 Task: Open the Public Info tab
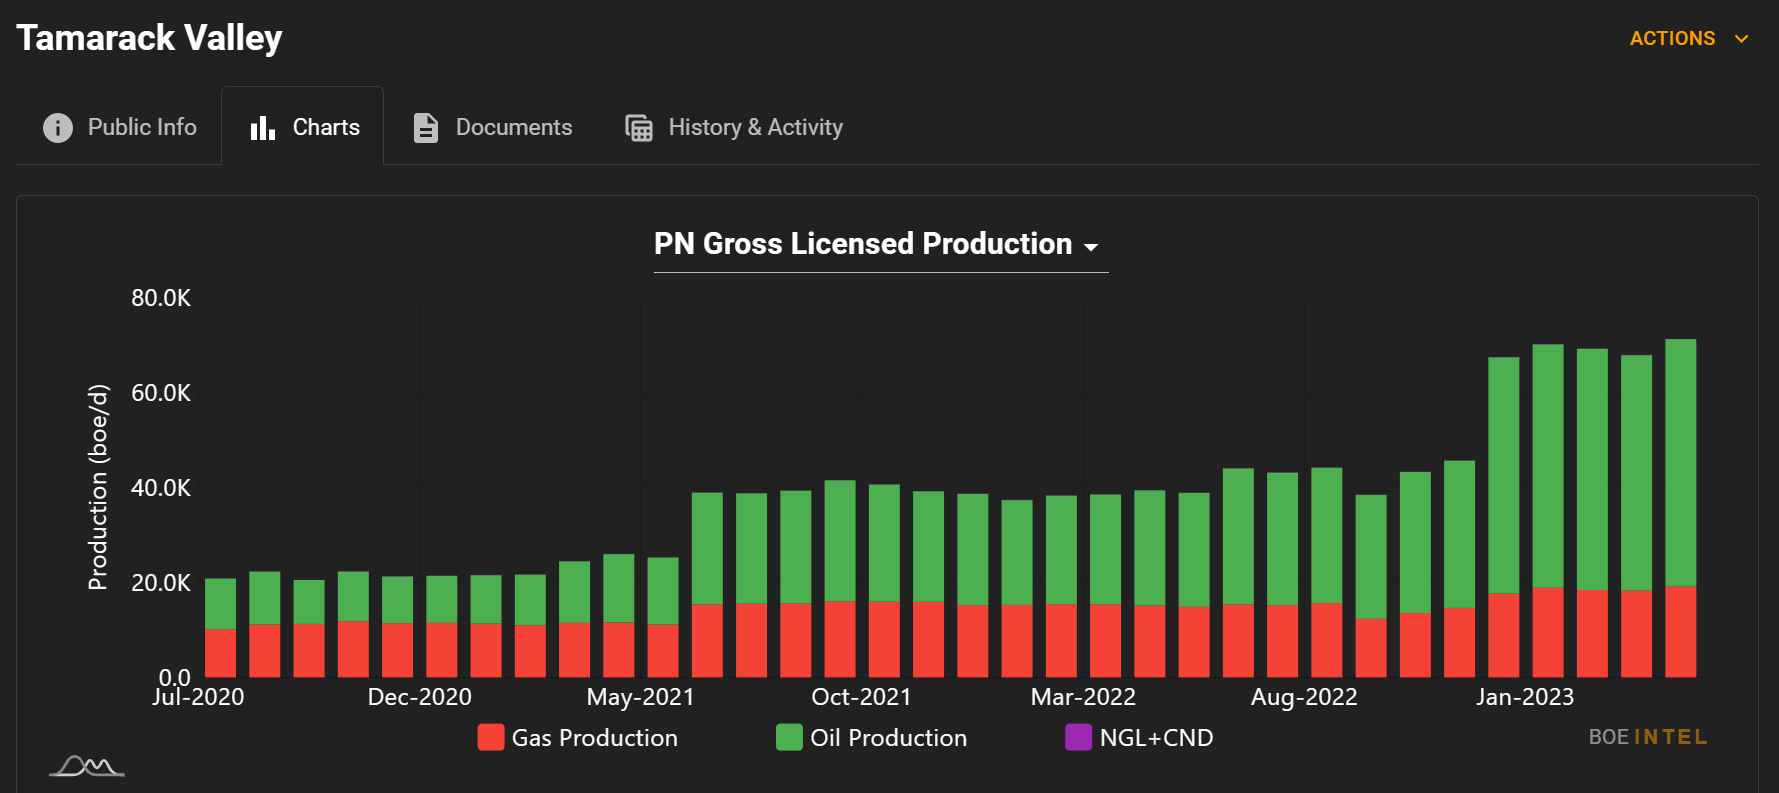[x=119, y=127]
